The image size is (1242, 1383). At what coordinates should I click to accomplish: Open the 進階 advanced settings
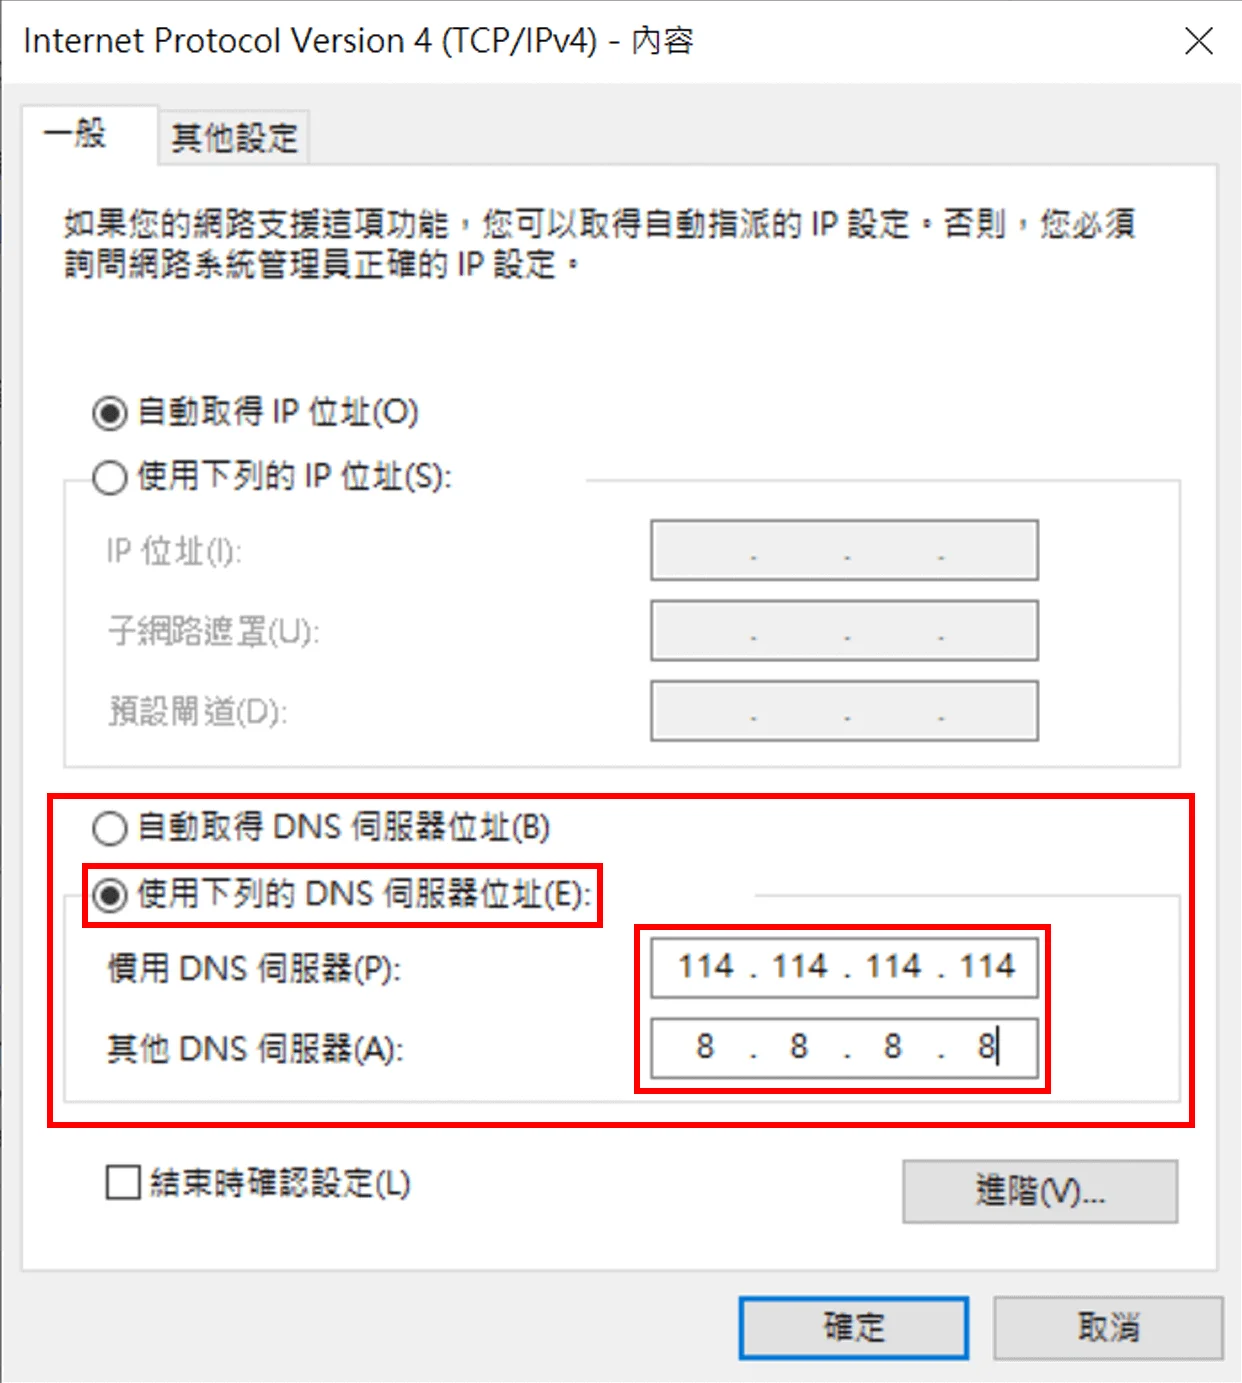pos(1040,1191)
